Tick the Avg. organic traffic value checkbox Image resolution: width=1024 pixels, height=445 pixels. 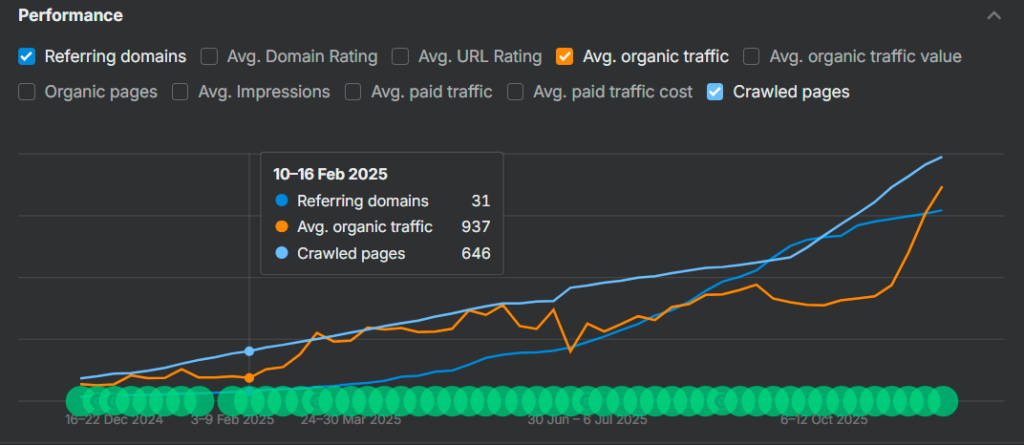752,56
